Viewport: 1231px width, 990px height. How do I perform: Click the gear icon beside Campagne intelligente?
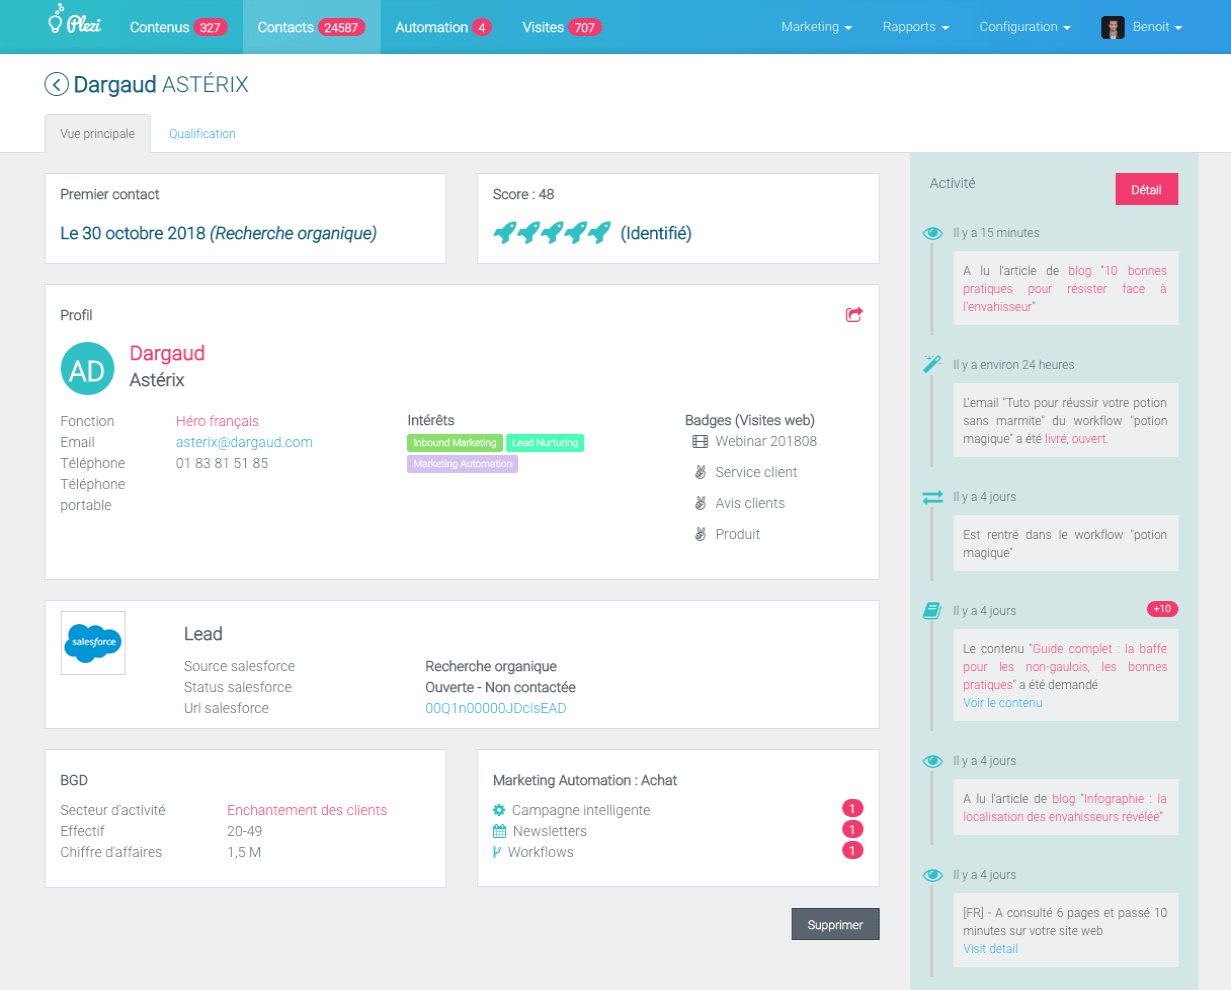[x=499, y=810]
